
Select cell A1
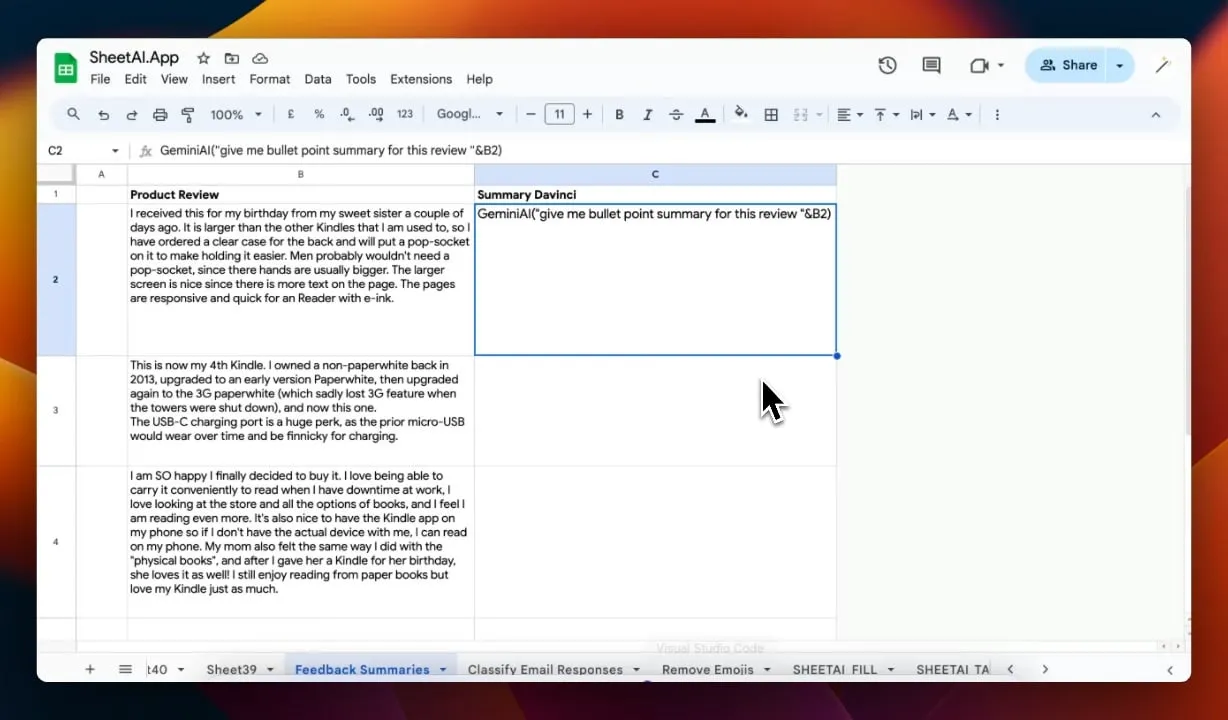(101, 194)
